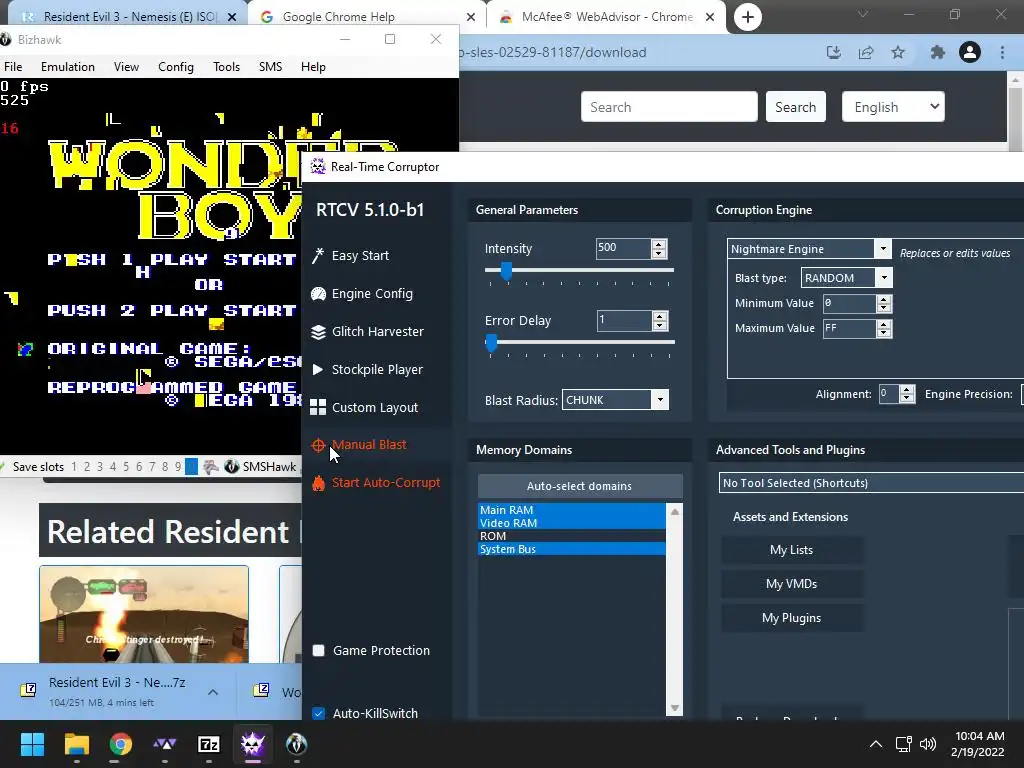Screen dimensions: 1024x768
Task: Open My Lists button
Action: (792, 550)
